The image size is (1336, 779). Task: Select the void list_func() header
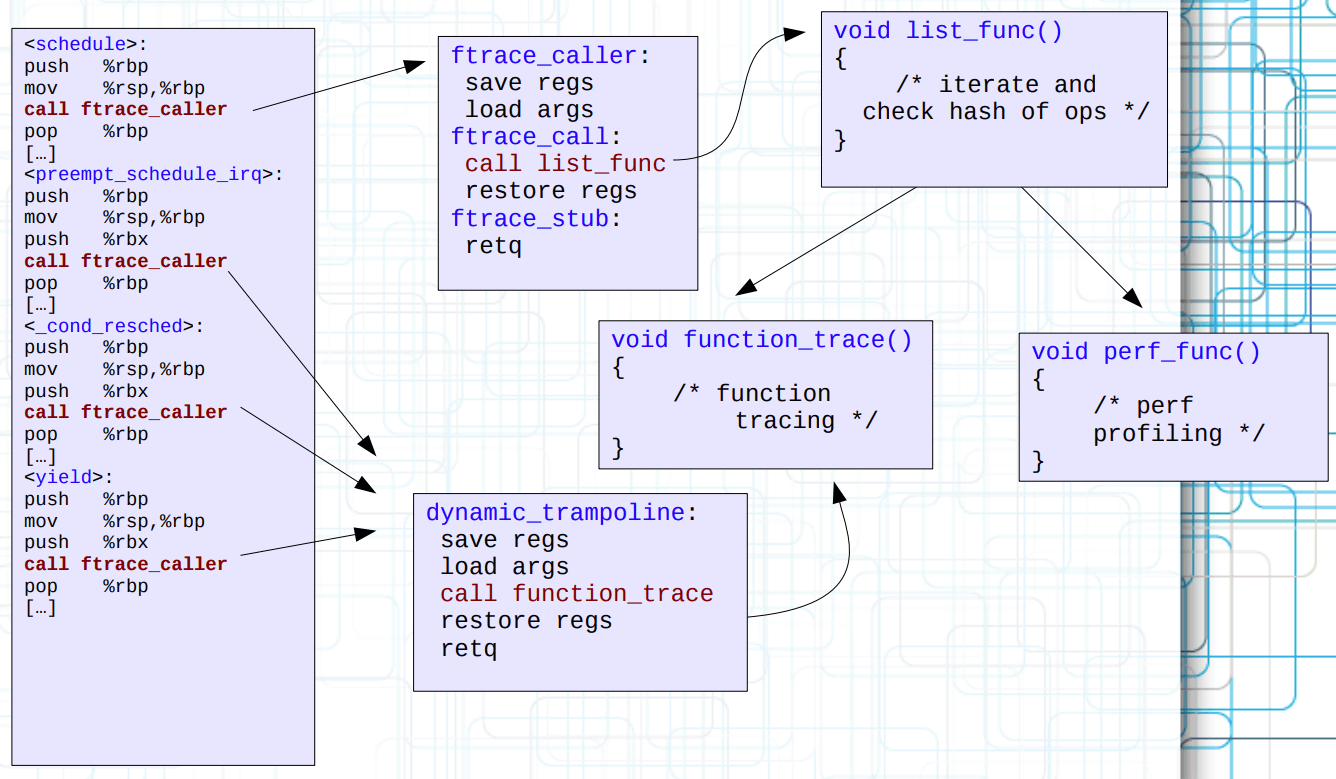(x=948, y=31)
